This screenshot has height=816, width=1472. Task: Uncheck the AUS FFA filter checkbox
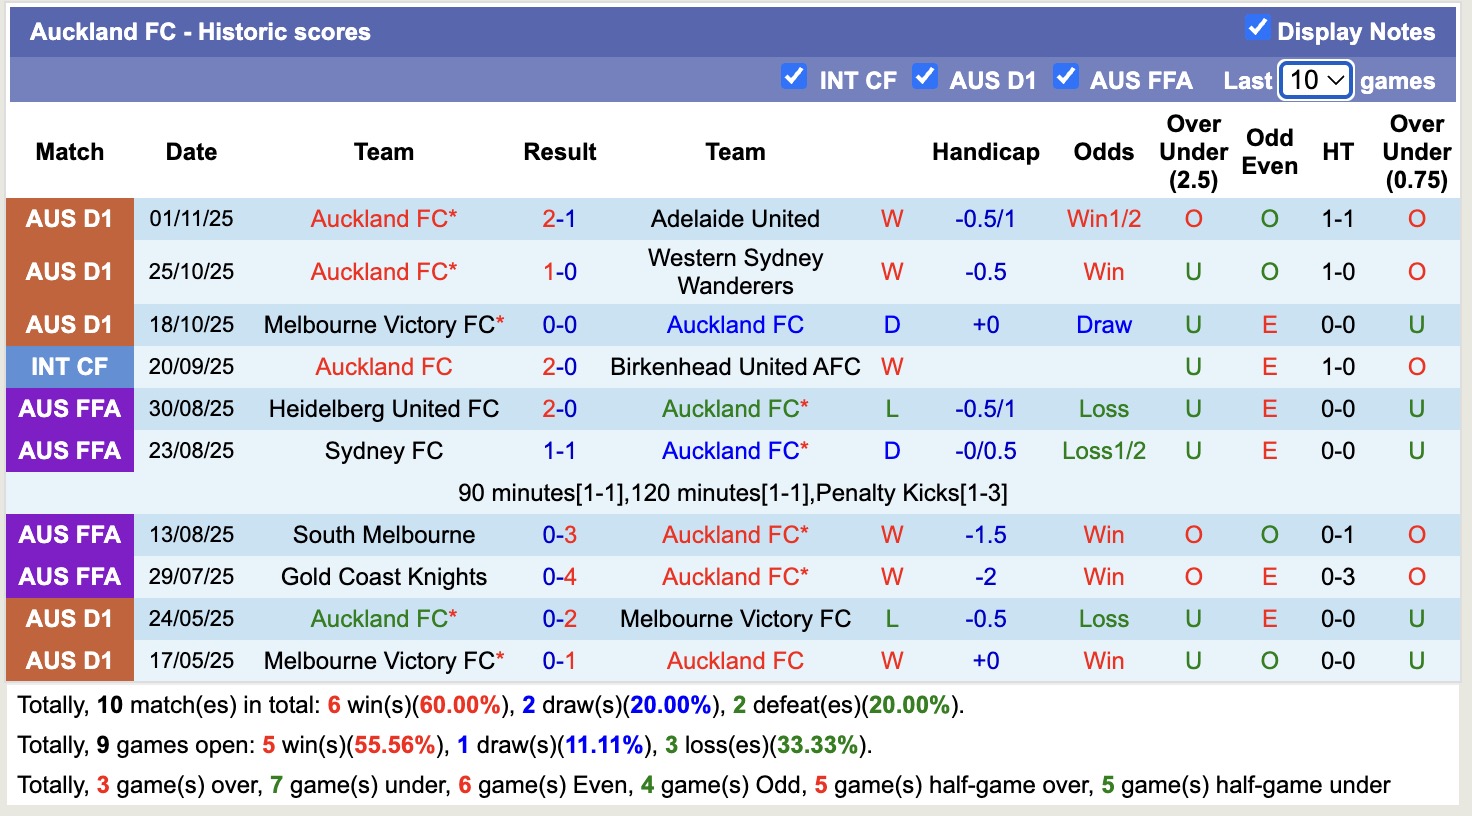click(1066, 77)
